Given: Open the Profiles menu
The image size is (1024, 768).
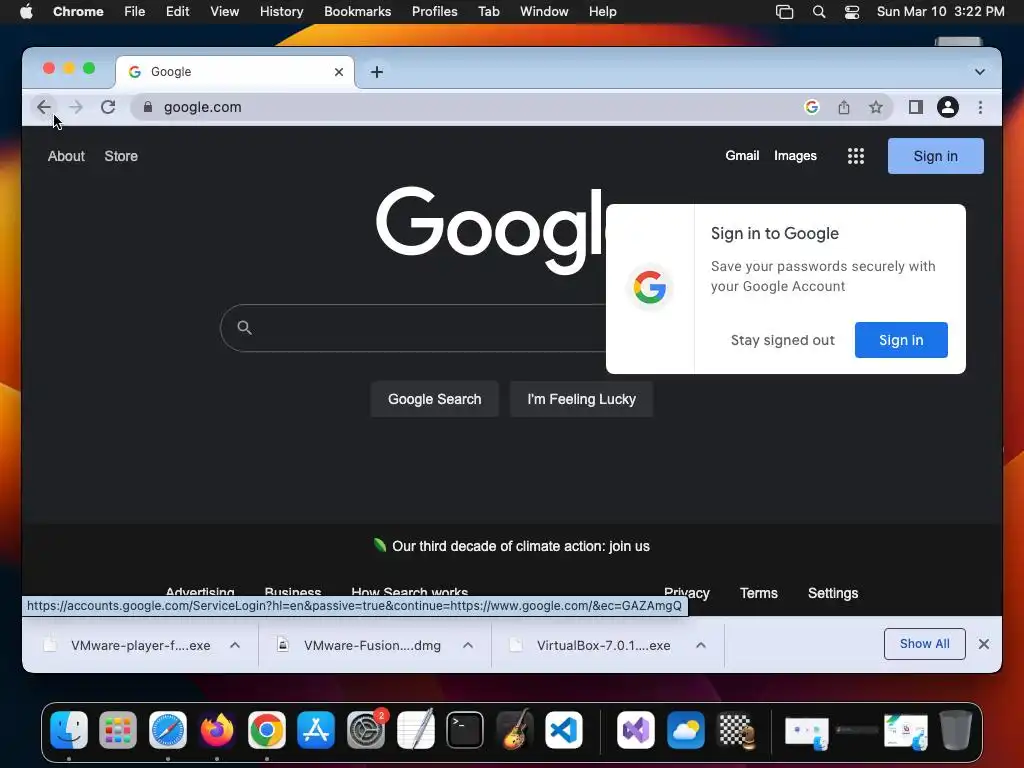Looking at the screenshot, I should click(434, 12).
